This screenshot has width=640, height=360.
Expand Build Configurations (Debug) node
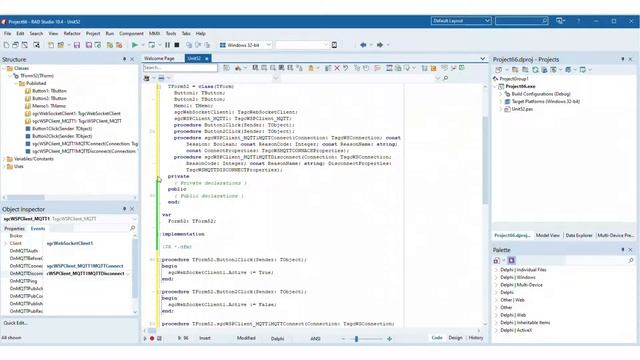(500, 94)
